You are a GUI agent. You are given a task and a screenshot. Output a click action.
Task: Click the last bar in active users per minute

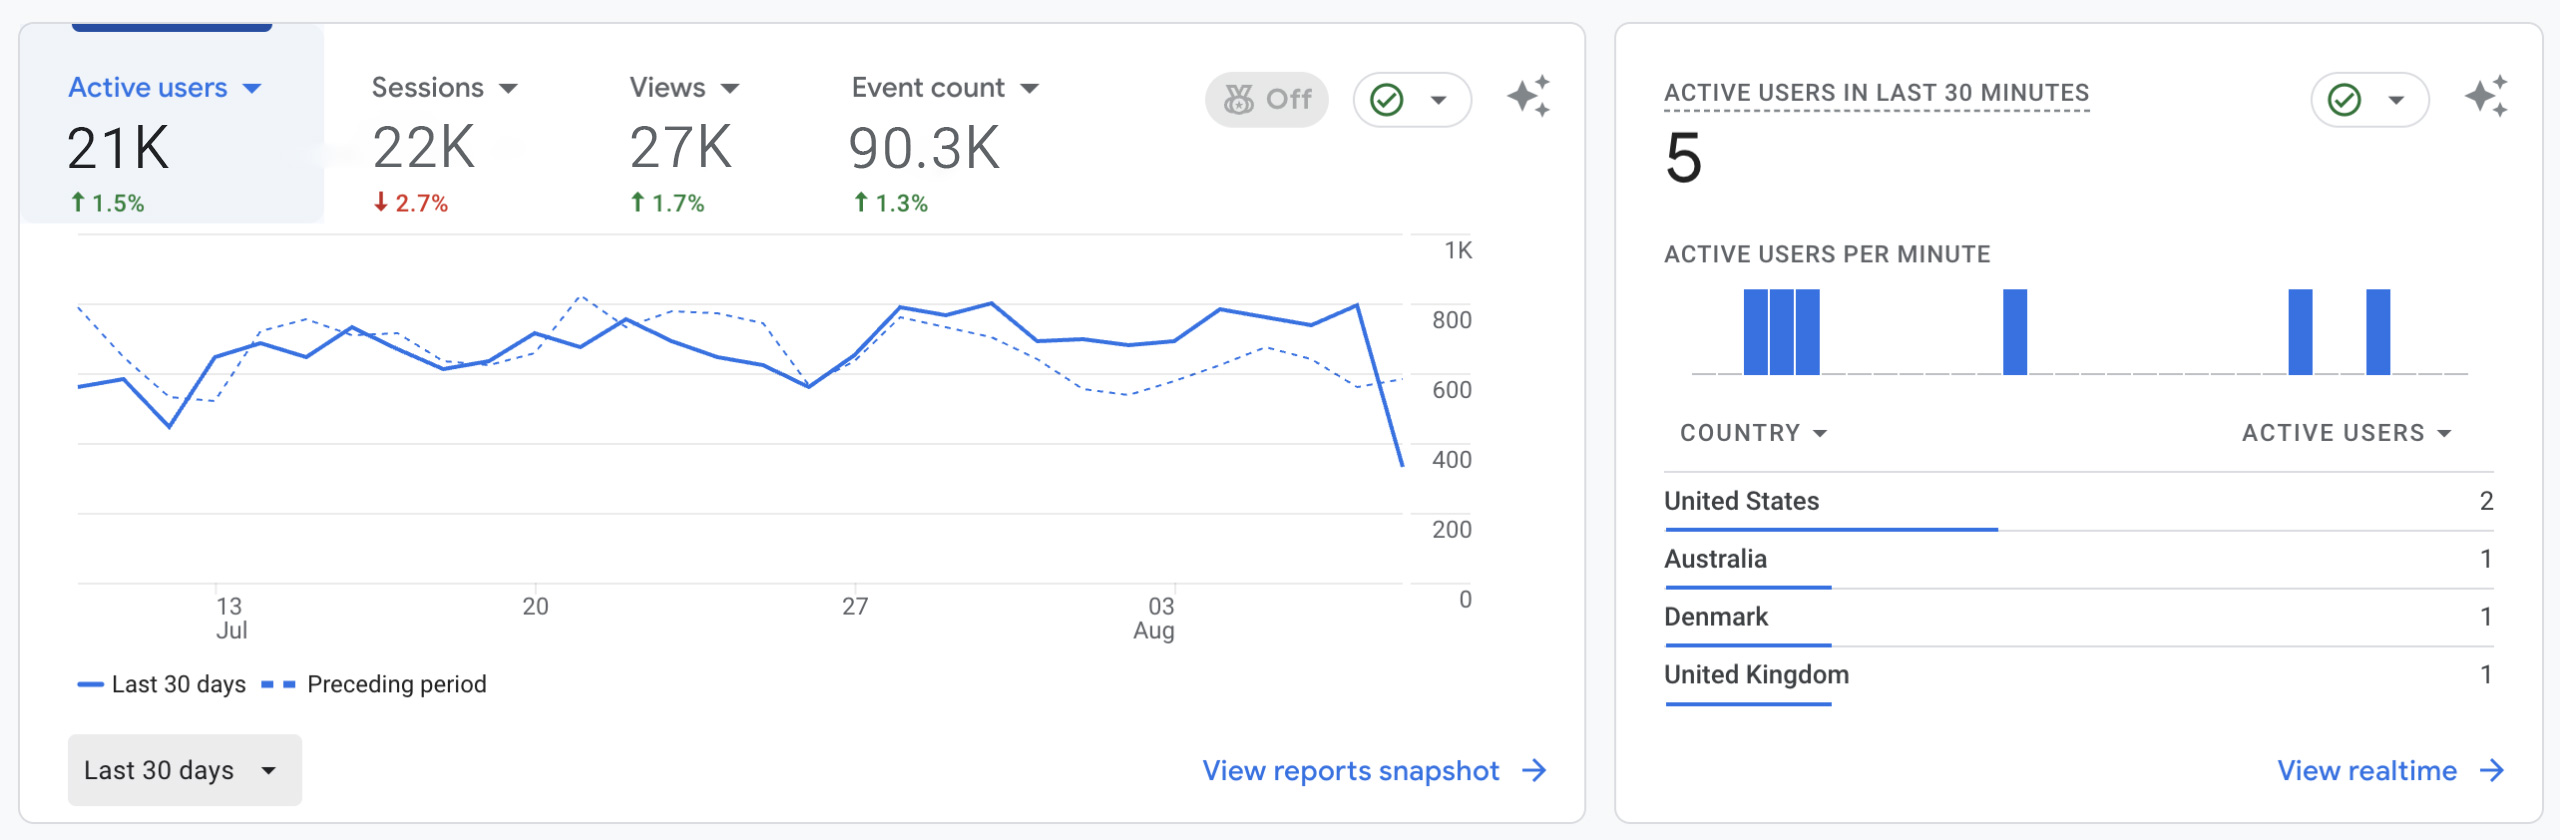(x=2377, y=332)
